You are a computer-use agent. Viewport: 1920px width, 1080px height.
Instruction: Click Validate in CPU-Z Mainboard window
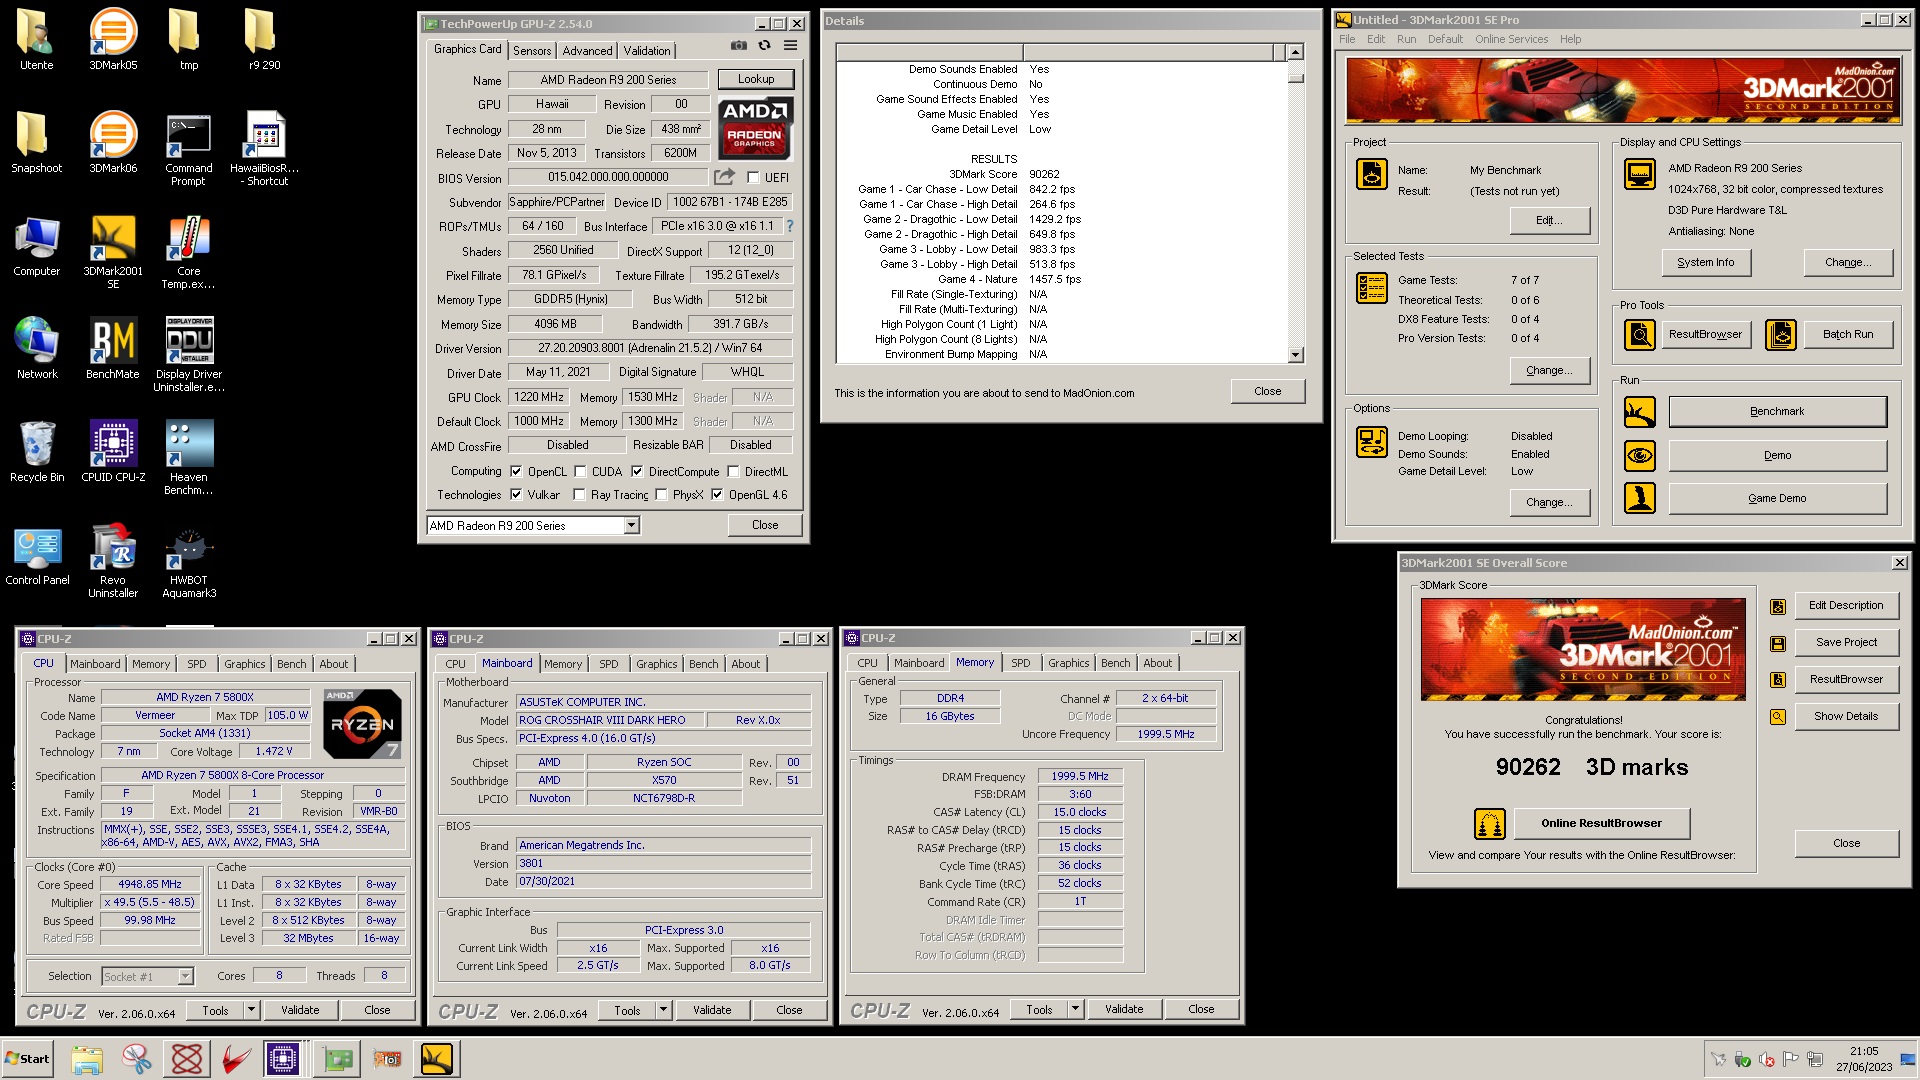[712, 1010]
